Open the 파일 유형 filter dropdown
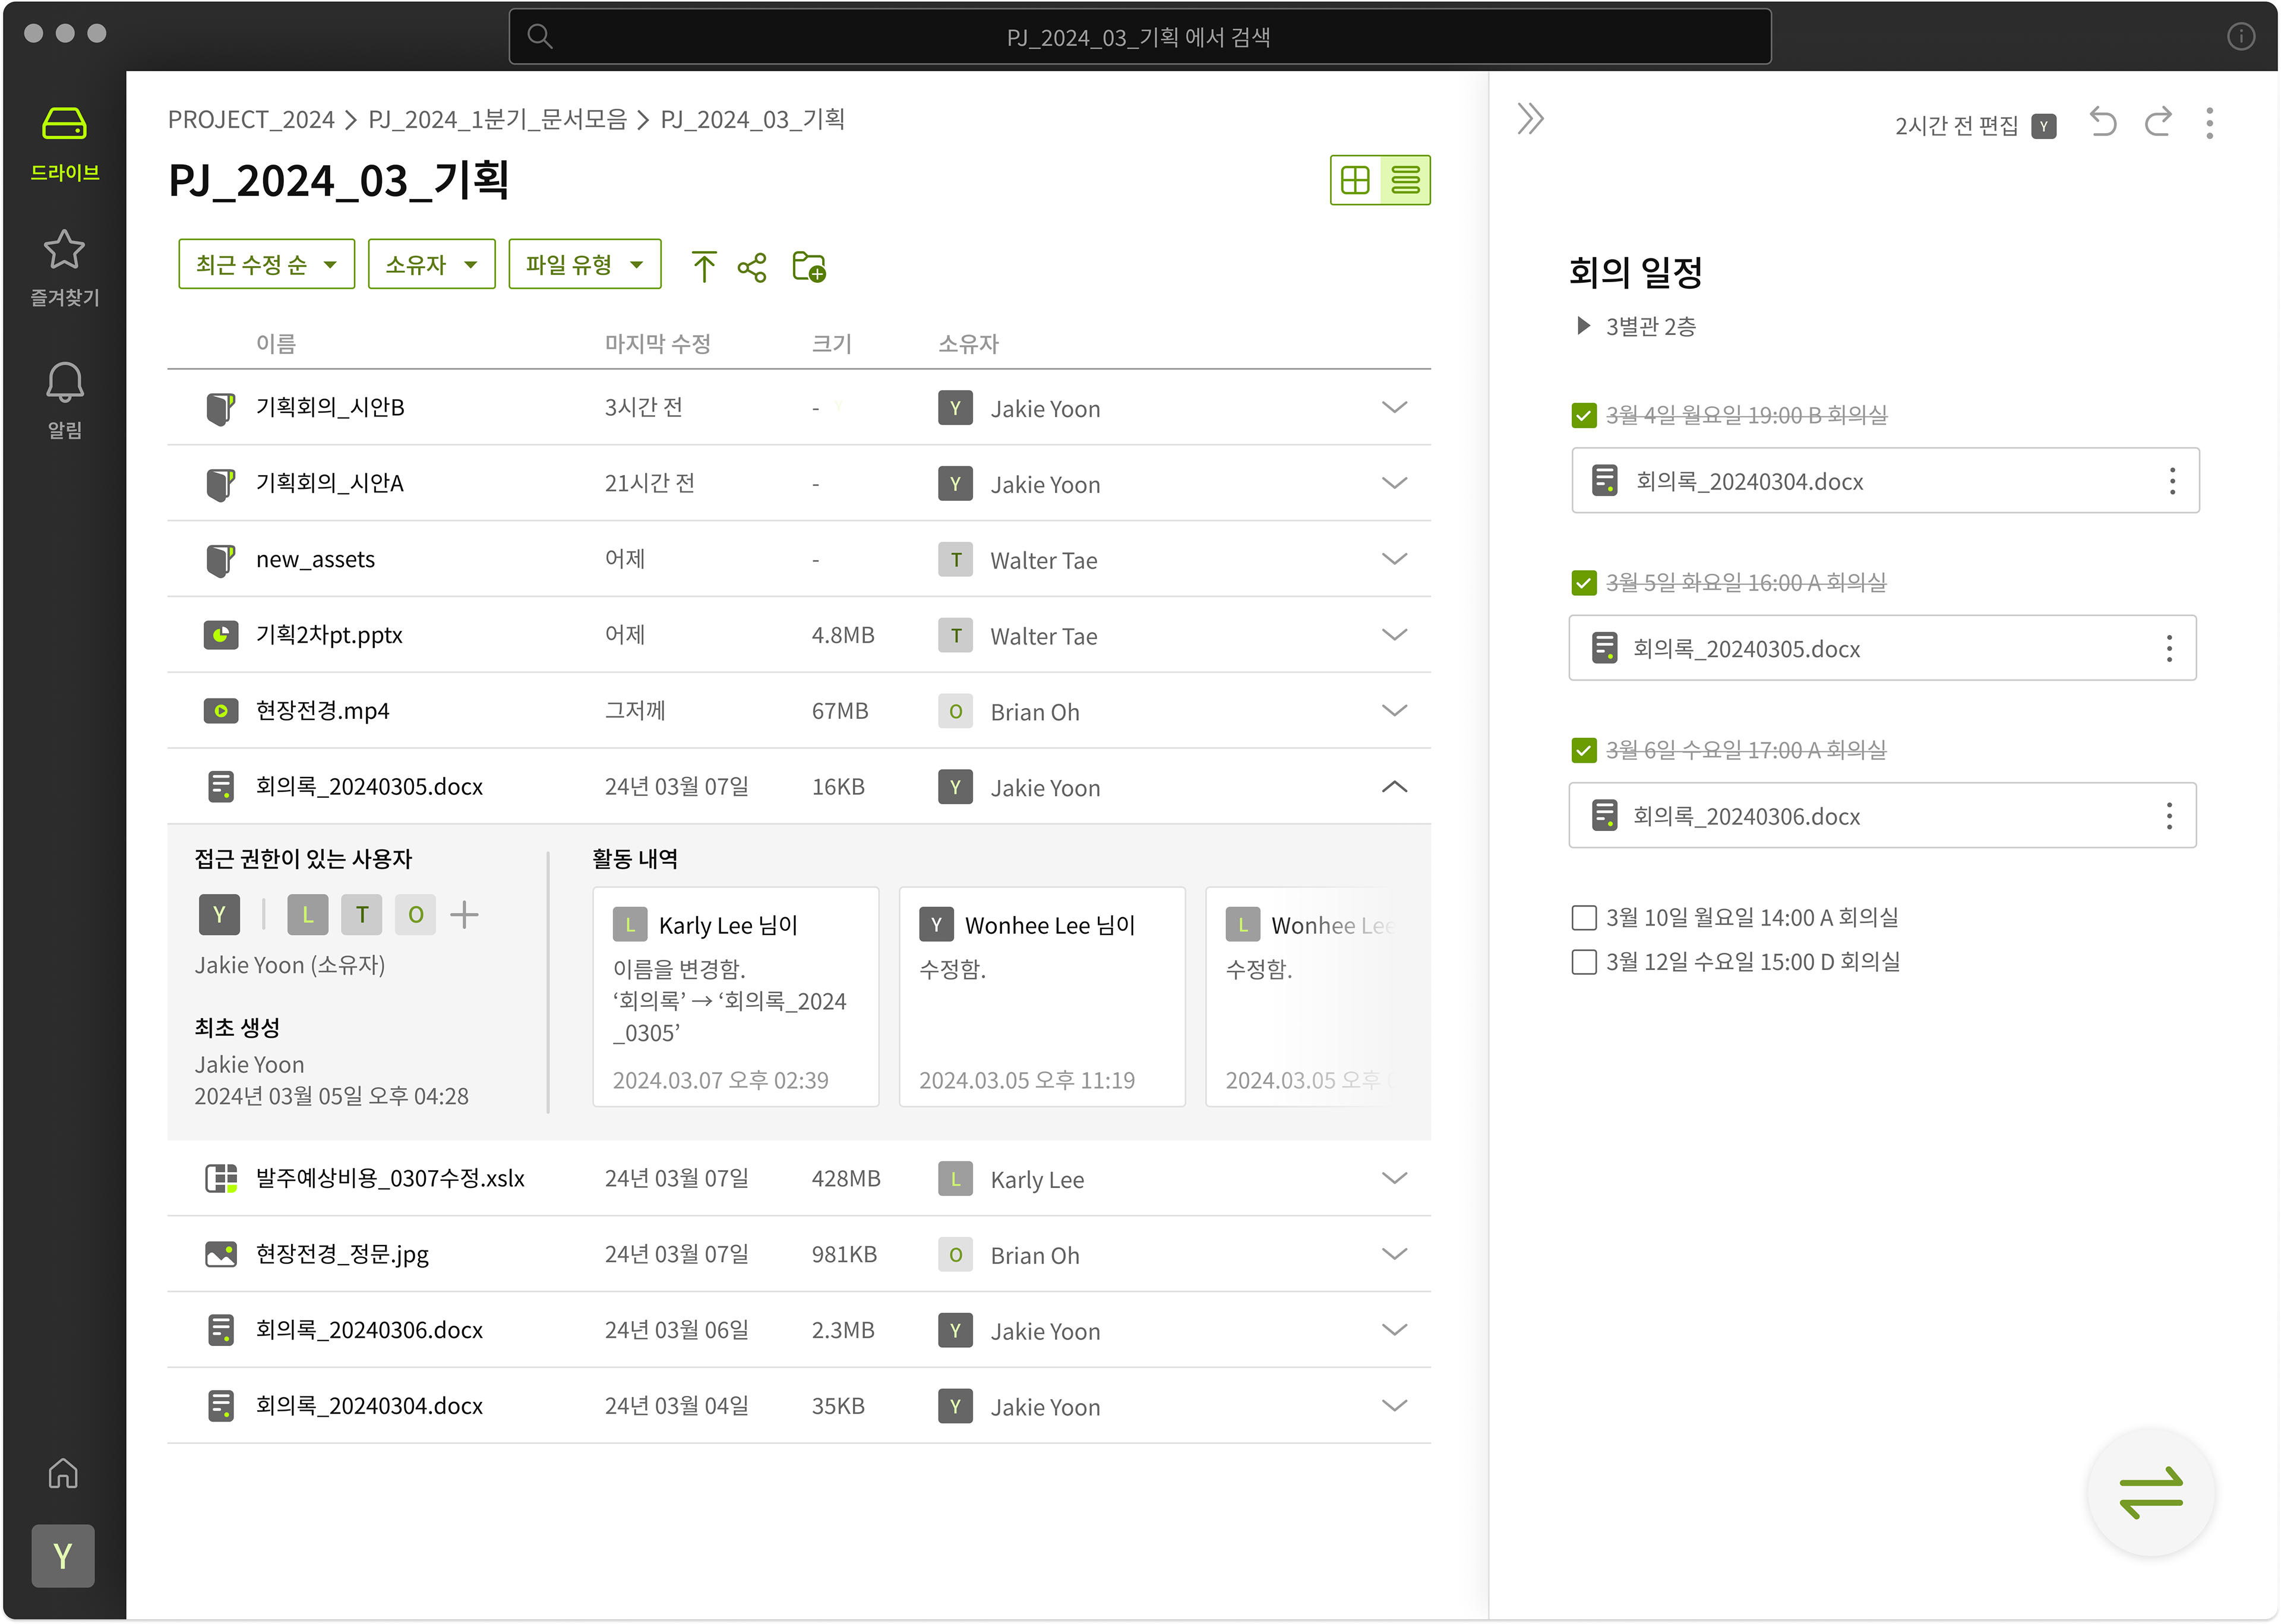The image size is (2281, 1624). coord(584,265)
